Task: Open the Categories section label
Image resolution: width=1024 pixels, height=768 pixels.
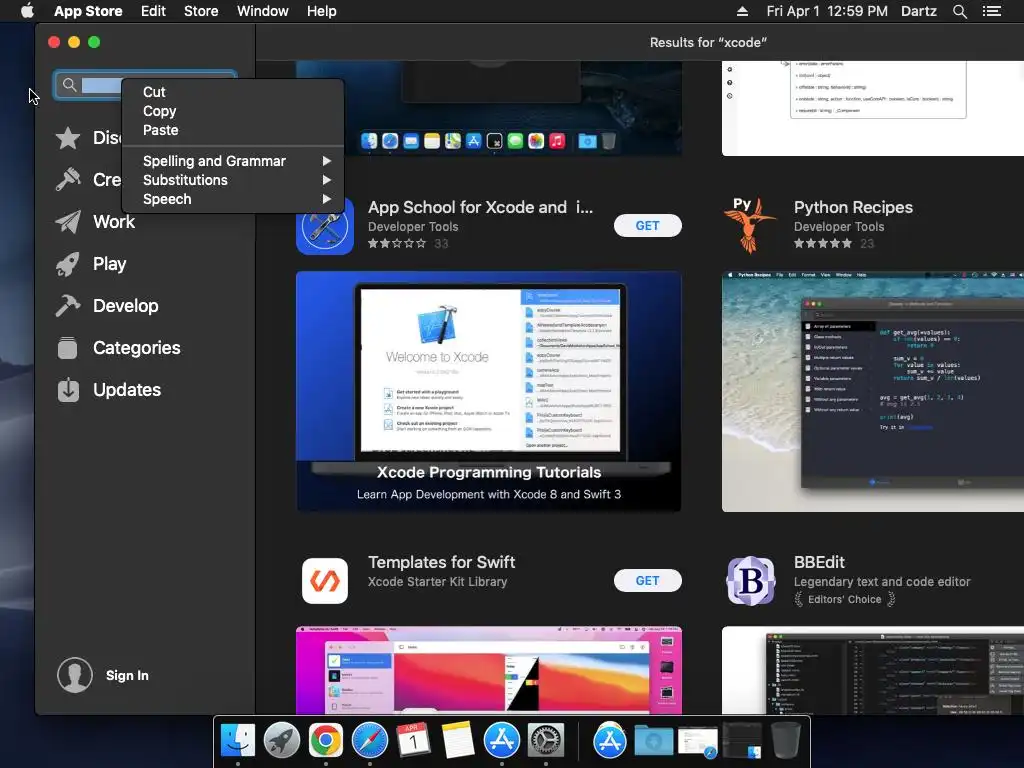Action: (x=136, y=347)
